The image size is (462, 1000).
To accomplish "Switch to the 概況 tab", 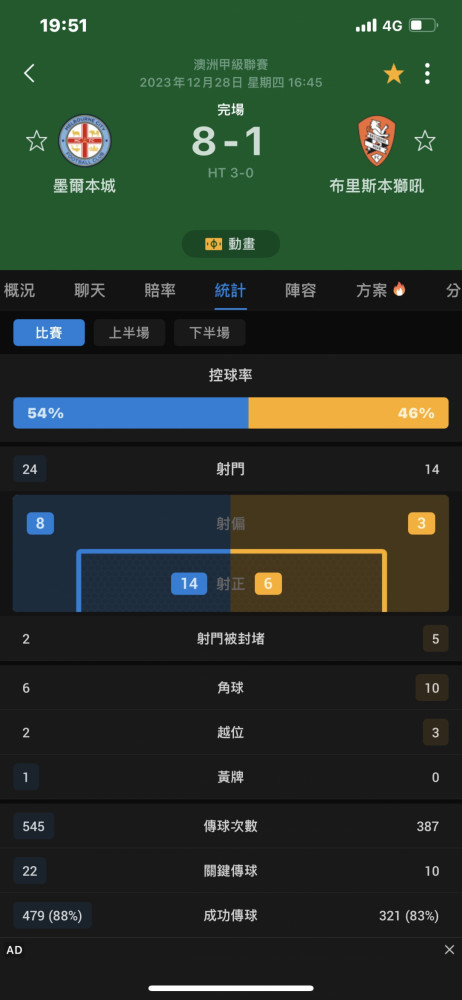I will (x=19, y=291).
